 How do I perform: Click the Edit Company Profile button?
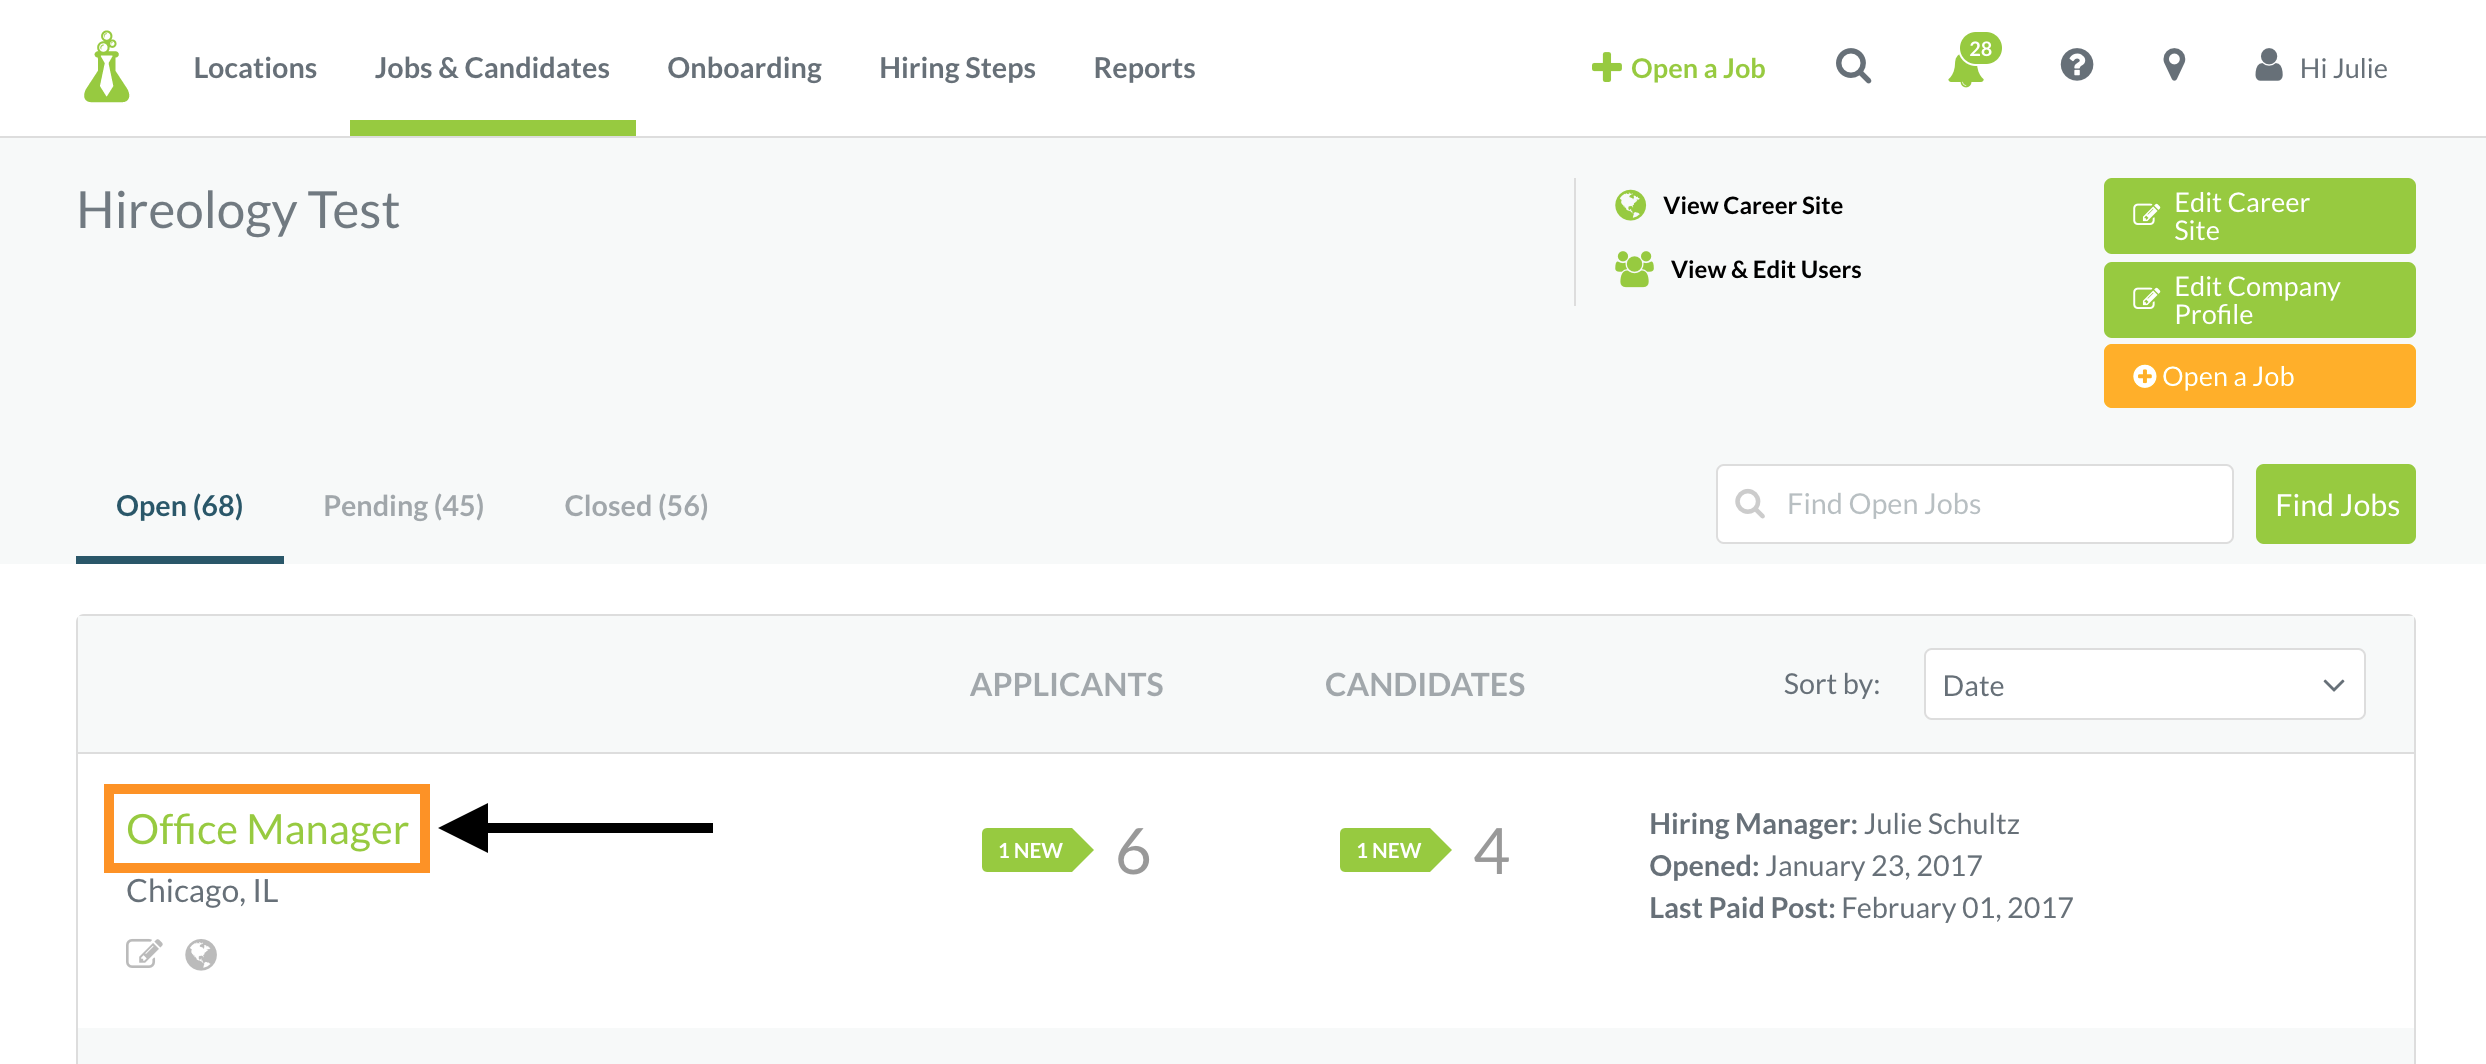pyautogui.click(x=2259, y=300)
